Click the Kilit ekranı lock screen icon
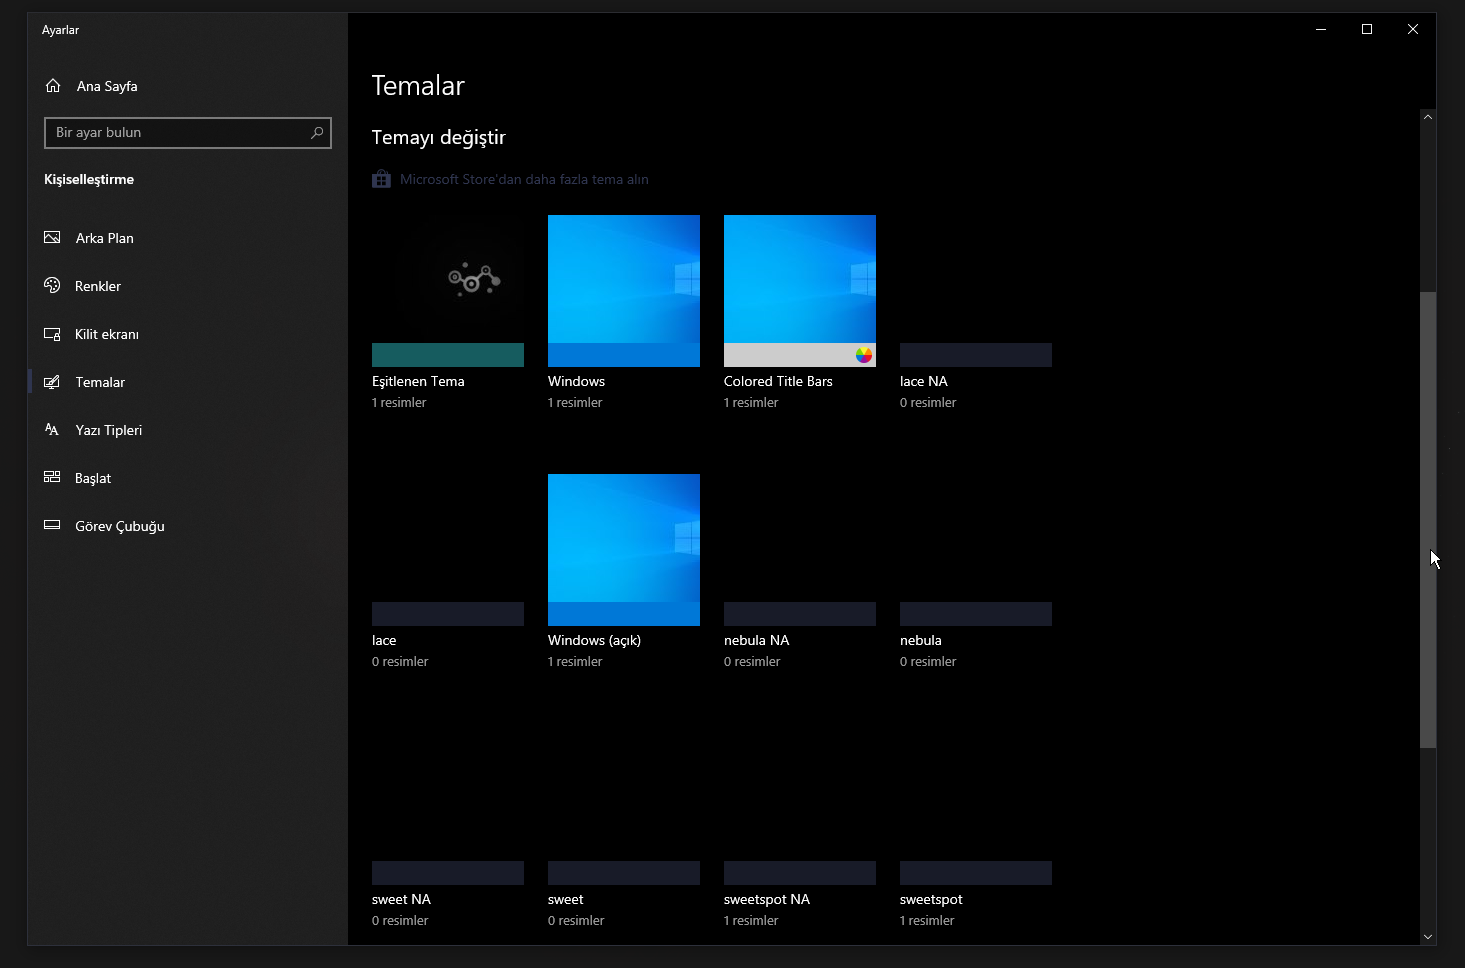Viewport: 1465px width, 968px height. click(52, 334)
